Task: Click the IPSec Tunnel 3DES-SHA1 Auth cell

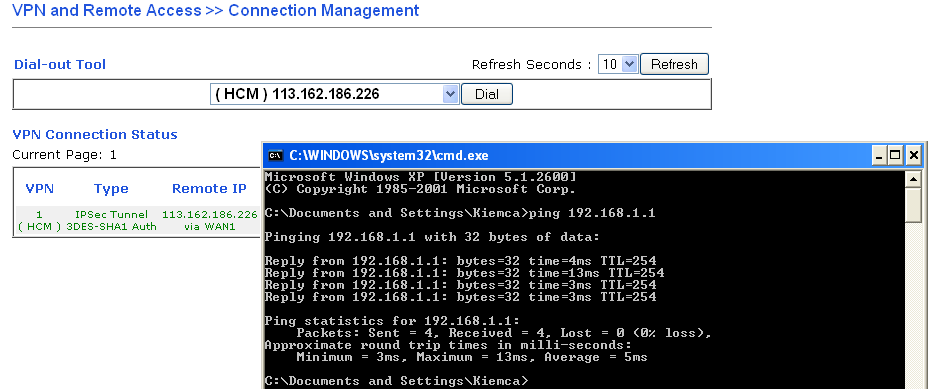Action: click(111, 220)
